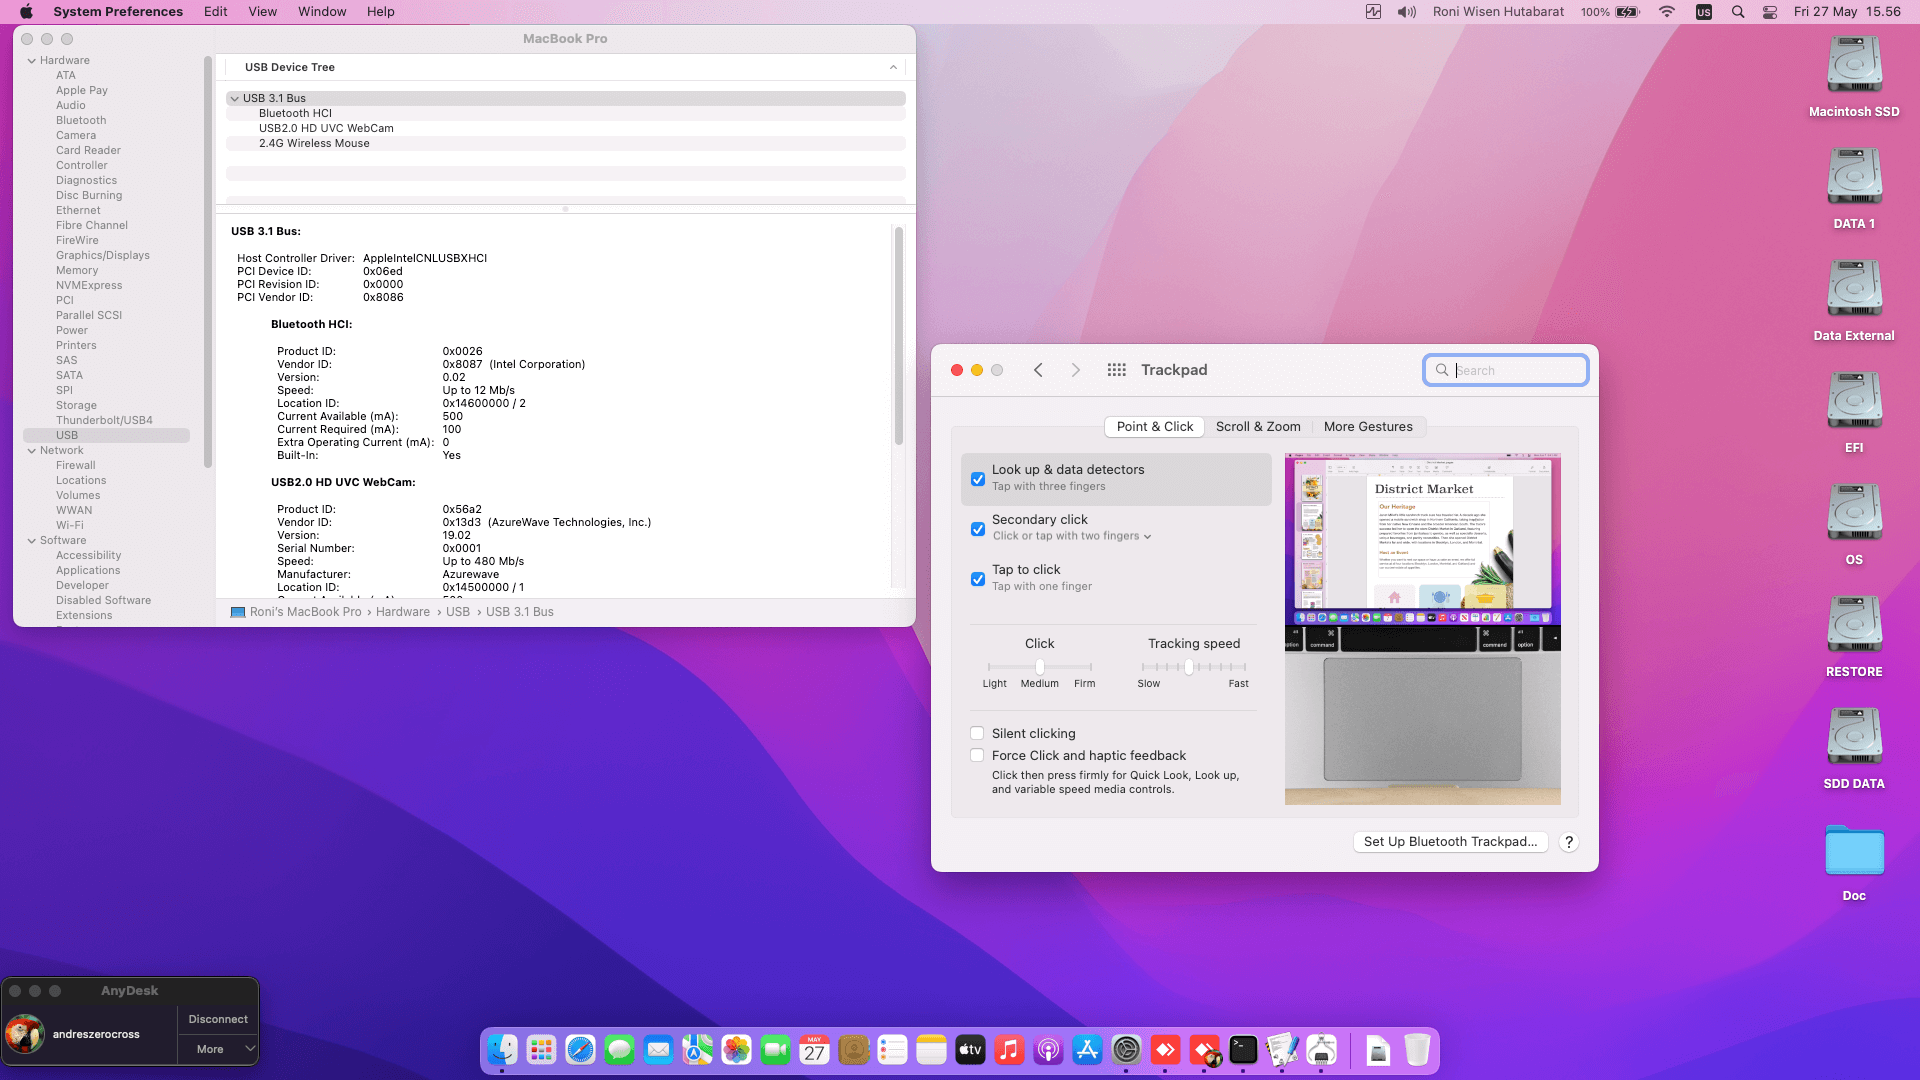
Task: Enable Force Click and haptic feedback
Action: 977,755
